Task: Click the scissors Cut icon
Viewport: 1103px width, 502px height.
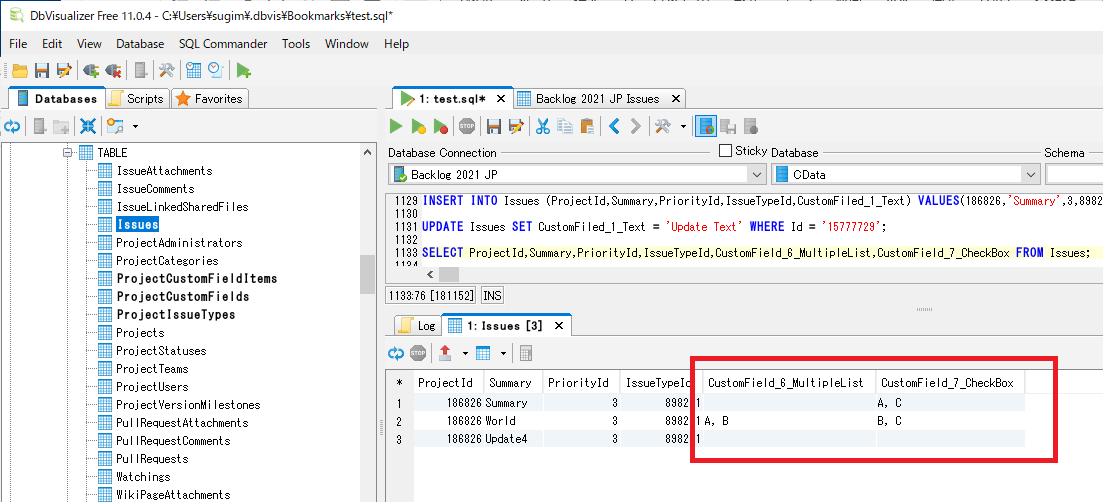Action: tap(543, 126)
